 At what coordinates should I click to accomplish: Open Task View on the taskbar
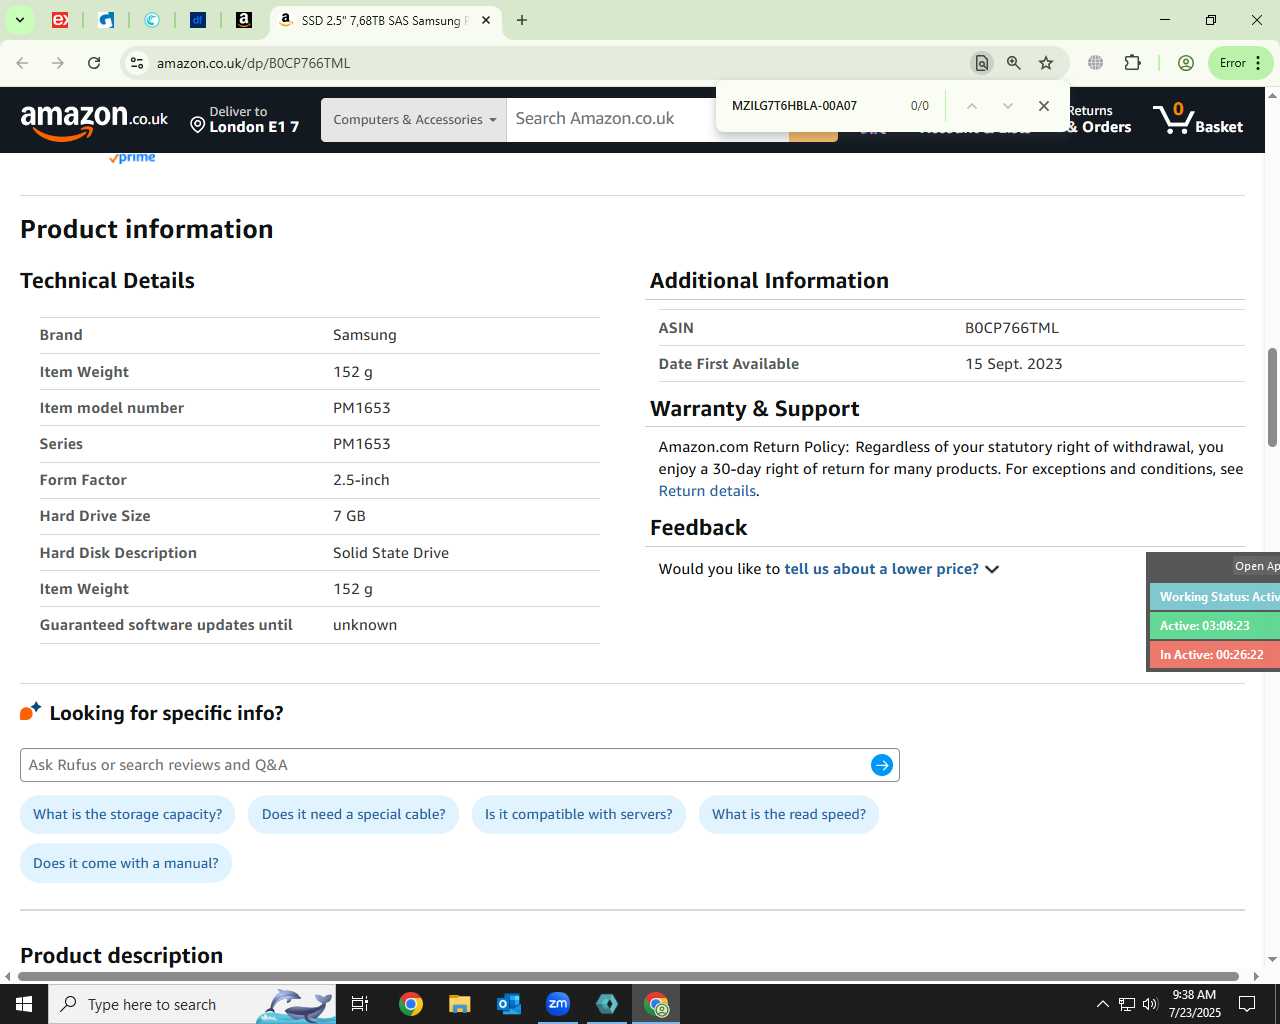[360, 1004]
